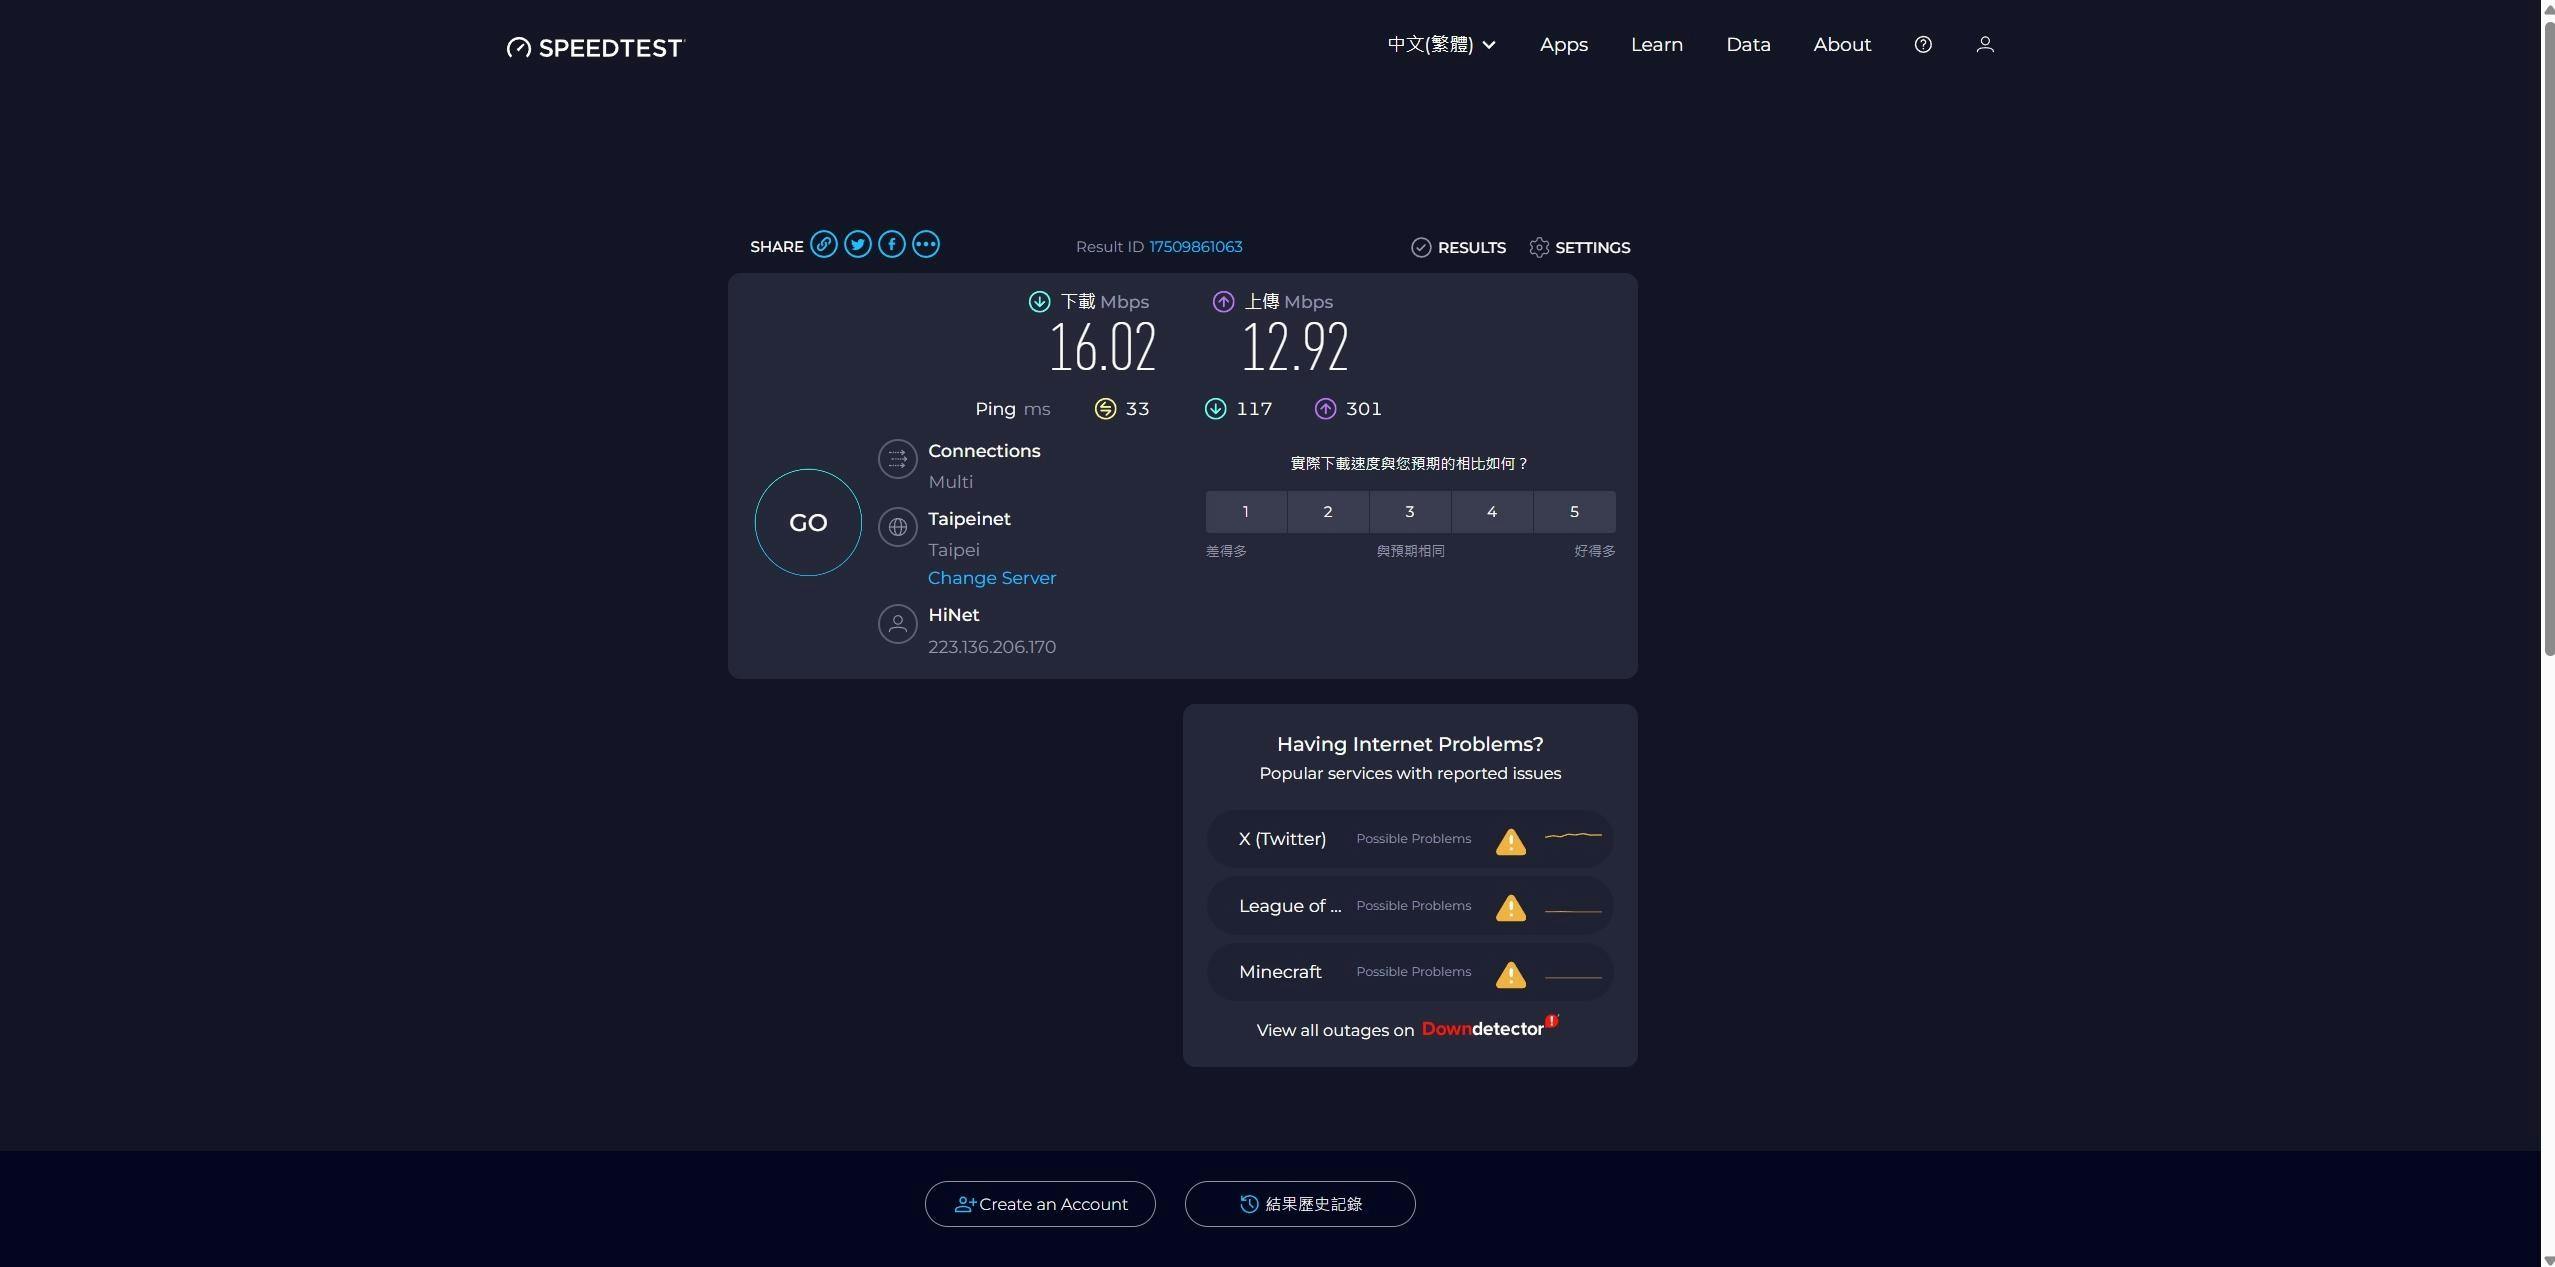
Task: Rate download speed as 3
Action: click(1410, 511)
